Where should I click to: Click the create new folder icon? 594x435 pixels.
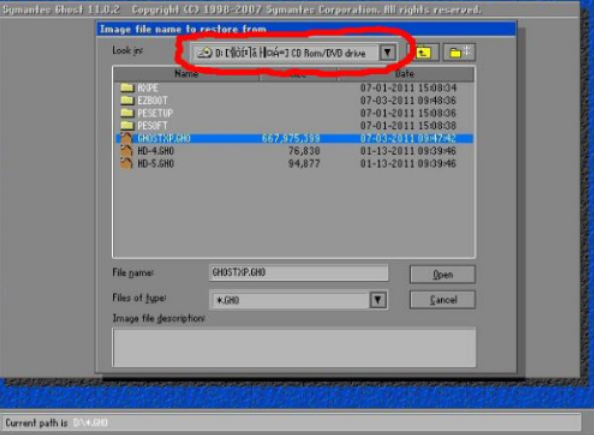459,52
